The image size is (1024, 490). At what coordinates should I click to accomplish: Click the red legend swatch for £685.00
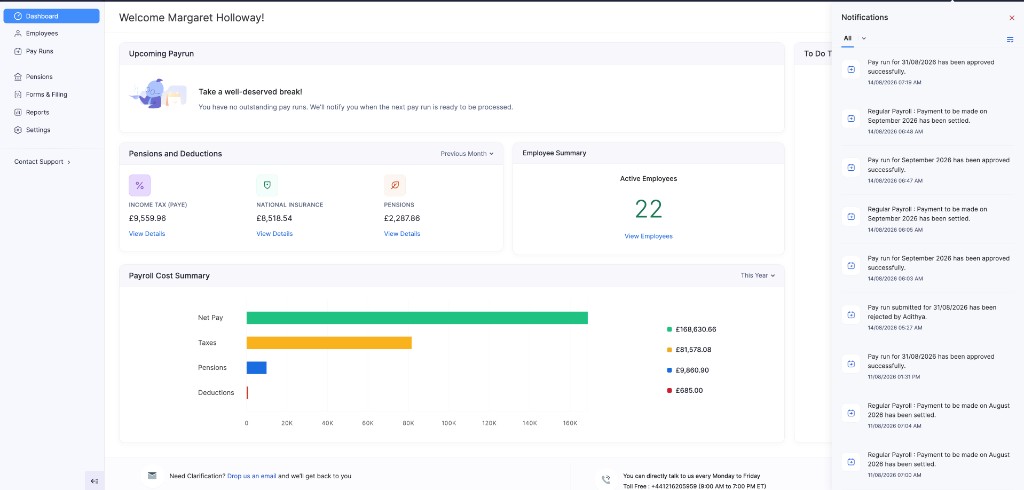(669, 391)
